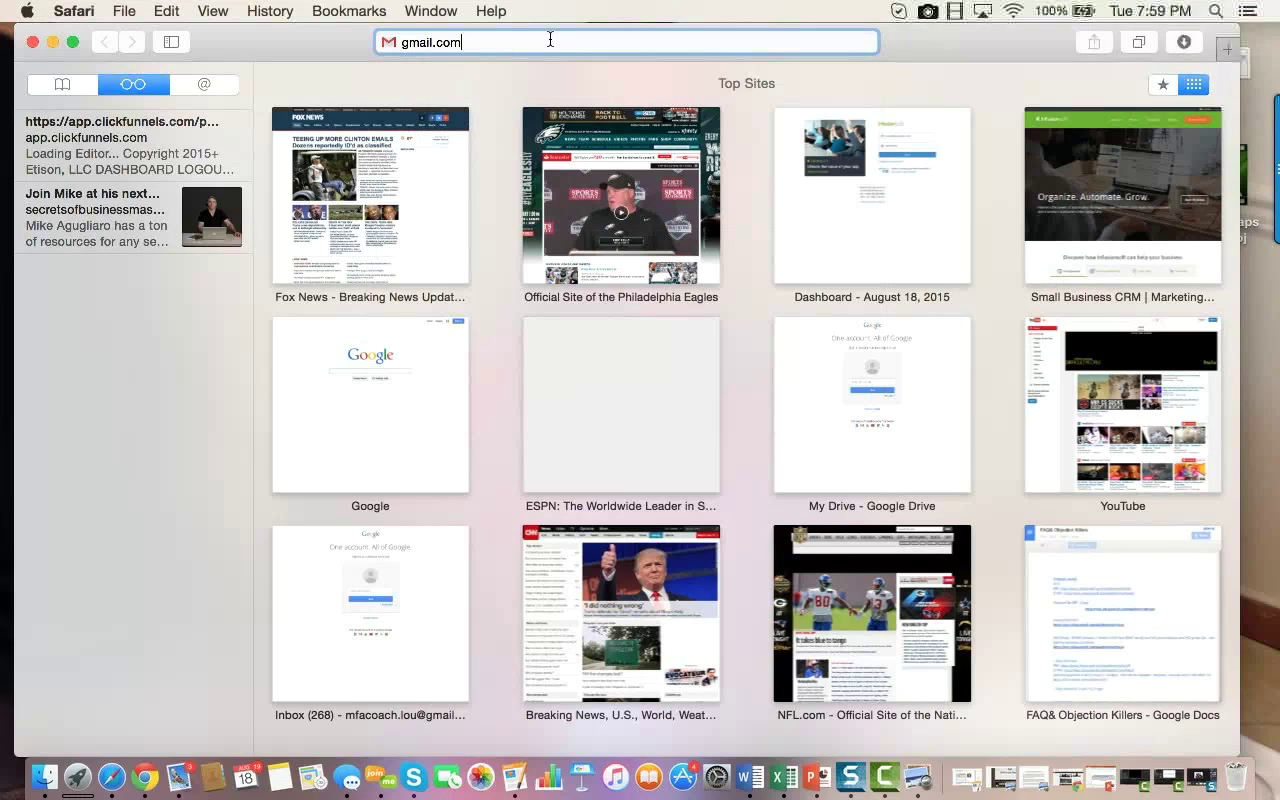Open Camtasia from the Dock
Viewport: 1280px width, 800px height.
tap(885, 777)
